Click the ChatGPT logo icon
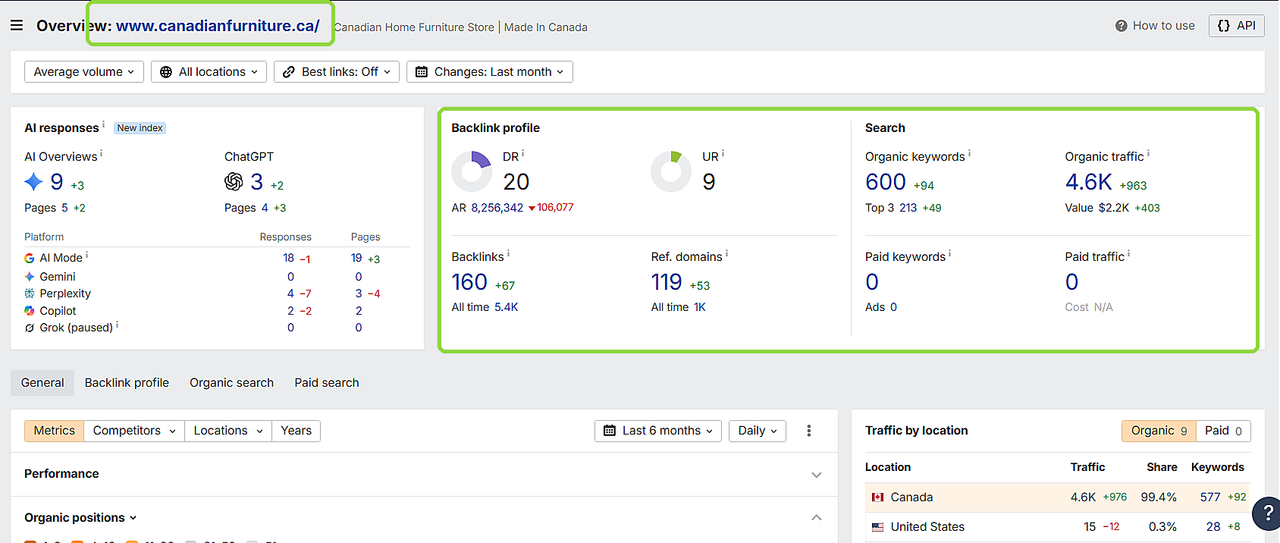 point(234,182)
